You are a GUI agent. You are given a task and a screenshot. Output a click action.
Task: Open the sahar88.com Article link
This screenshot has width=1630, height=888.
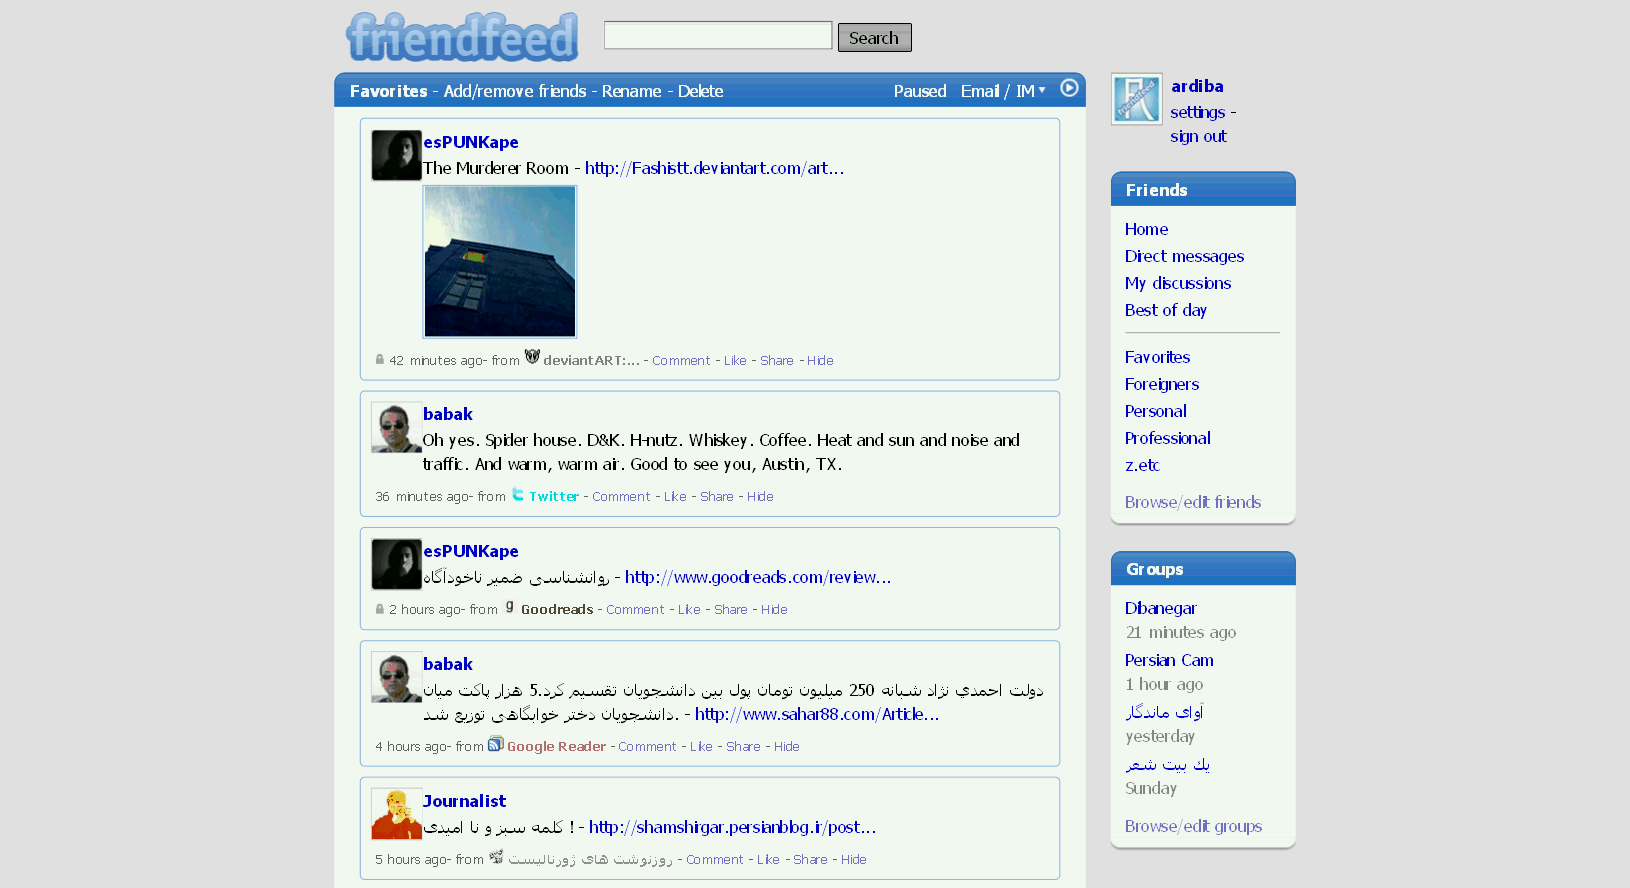(817, 714)
